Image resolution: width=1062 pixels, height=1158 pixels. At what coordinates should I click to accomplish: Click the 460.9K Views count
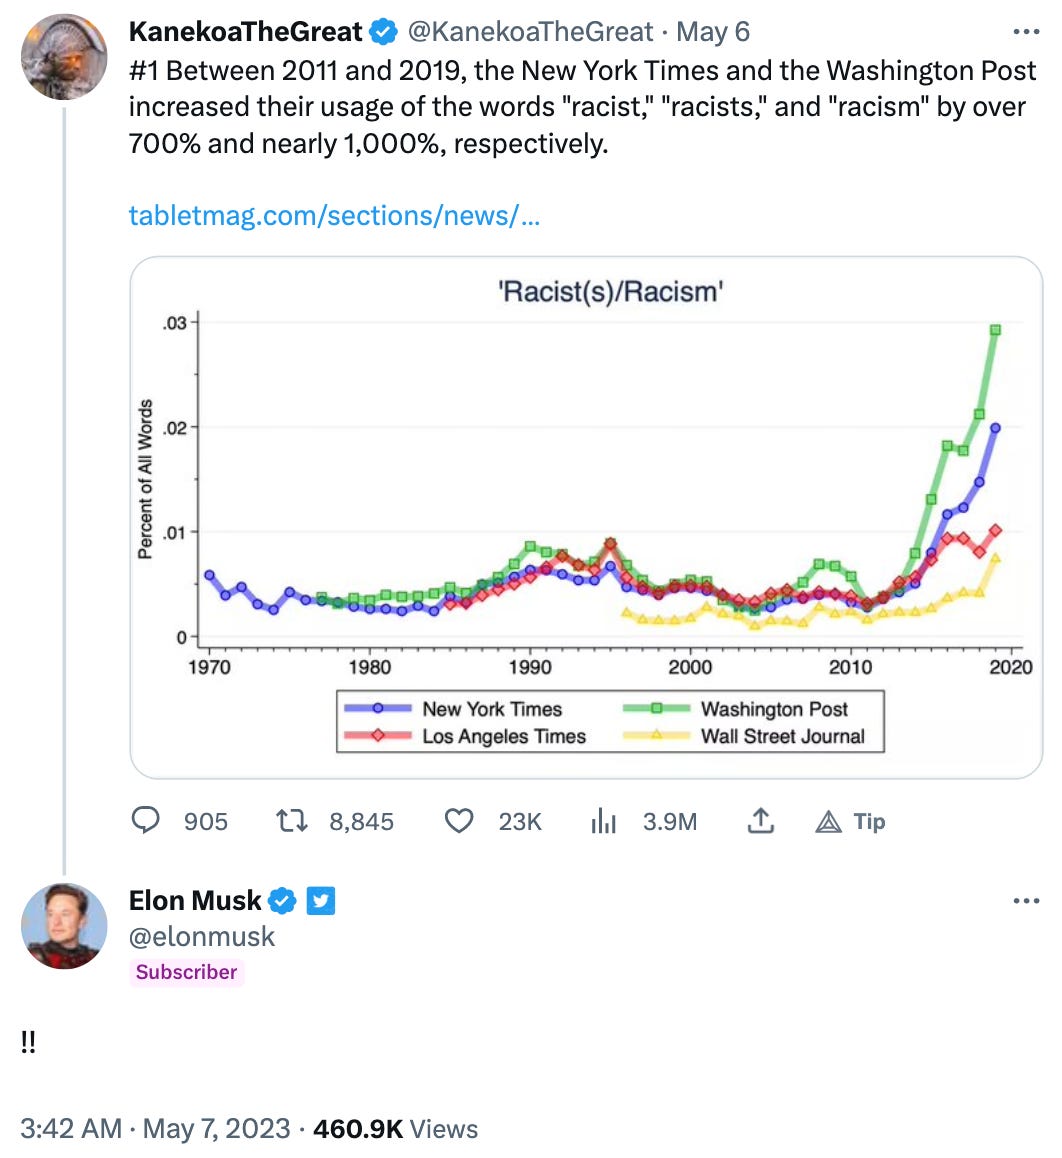[395, 1128]
